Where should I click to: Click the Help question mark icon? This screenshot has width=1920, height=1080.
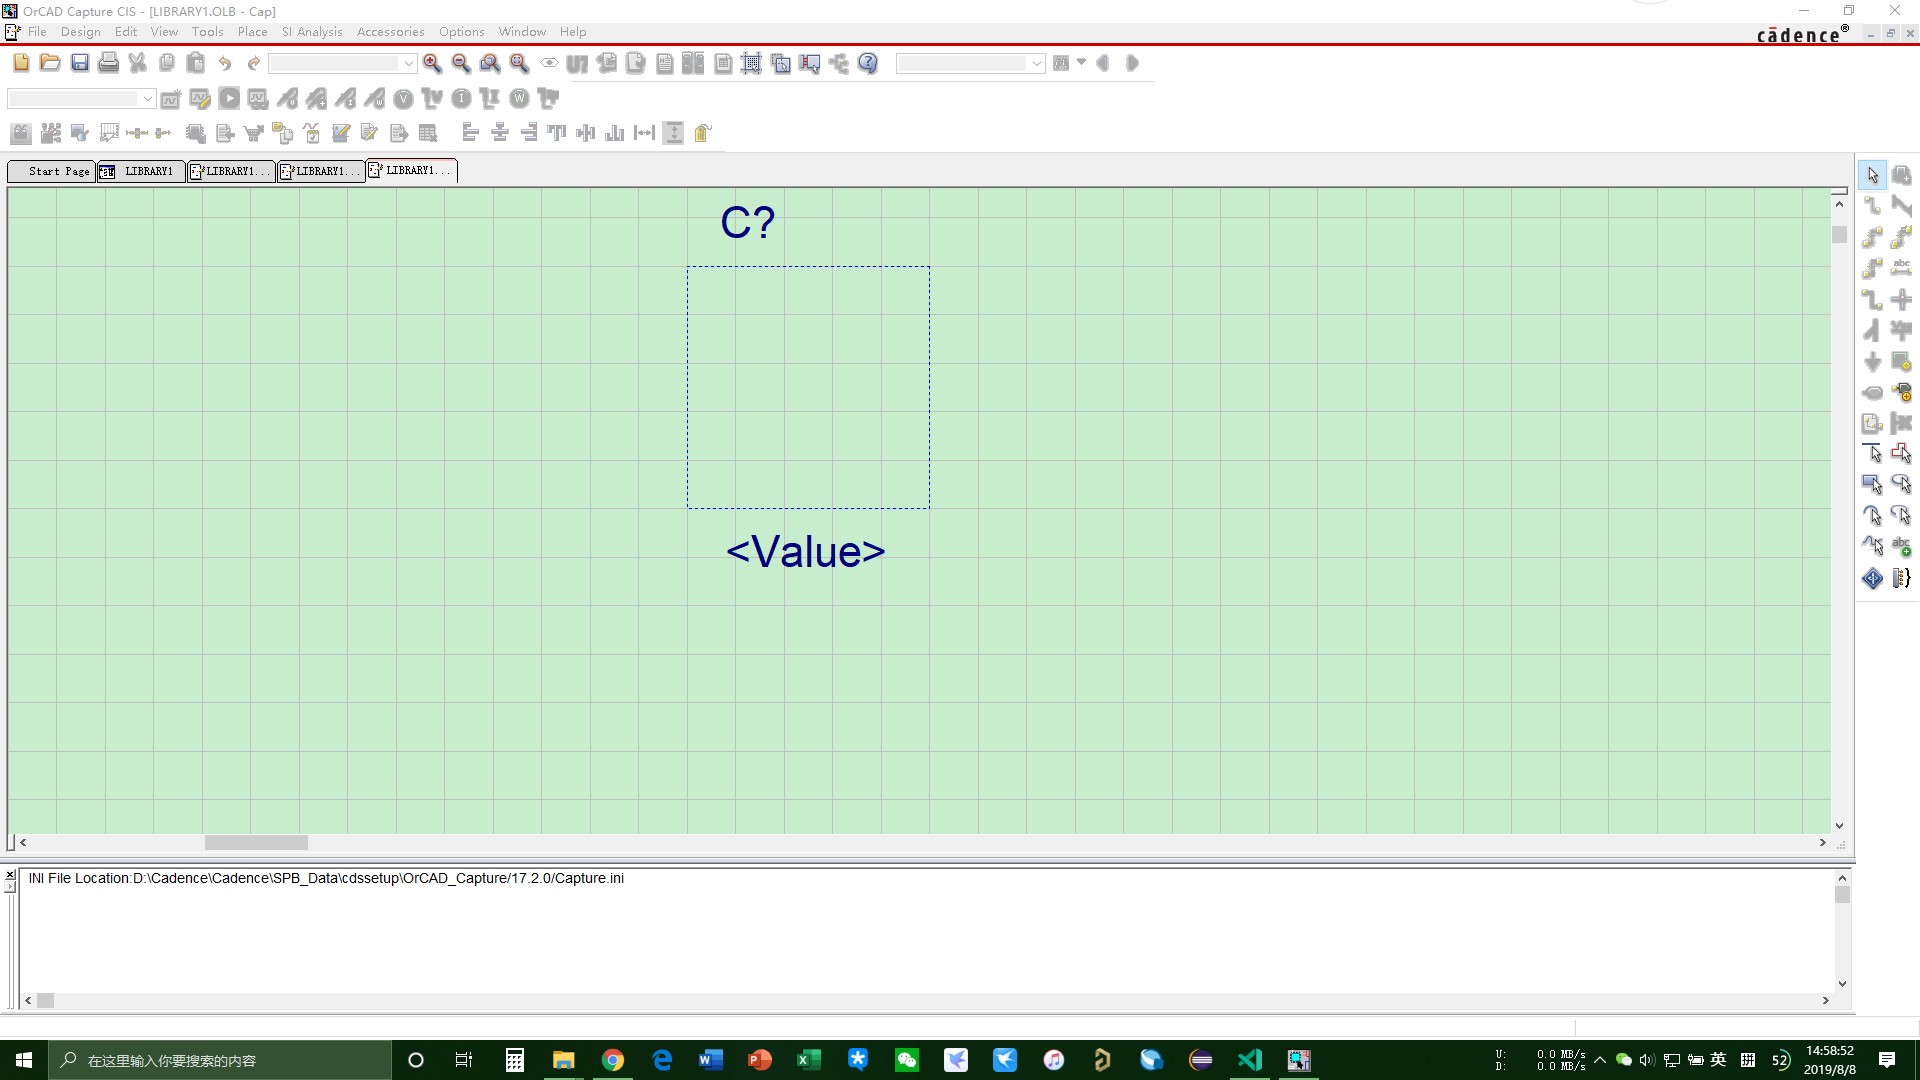(868, 63)
